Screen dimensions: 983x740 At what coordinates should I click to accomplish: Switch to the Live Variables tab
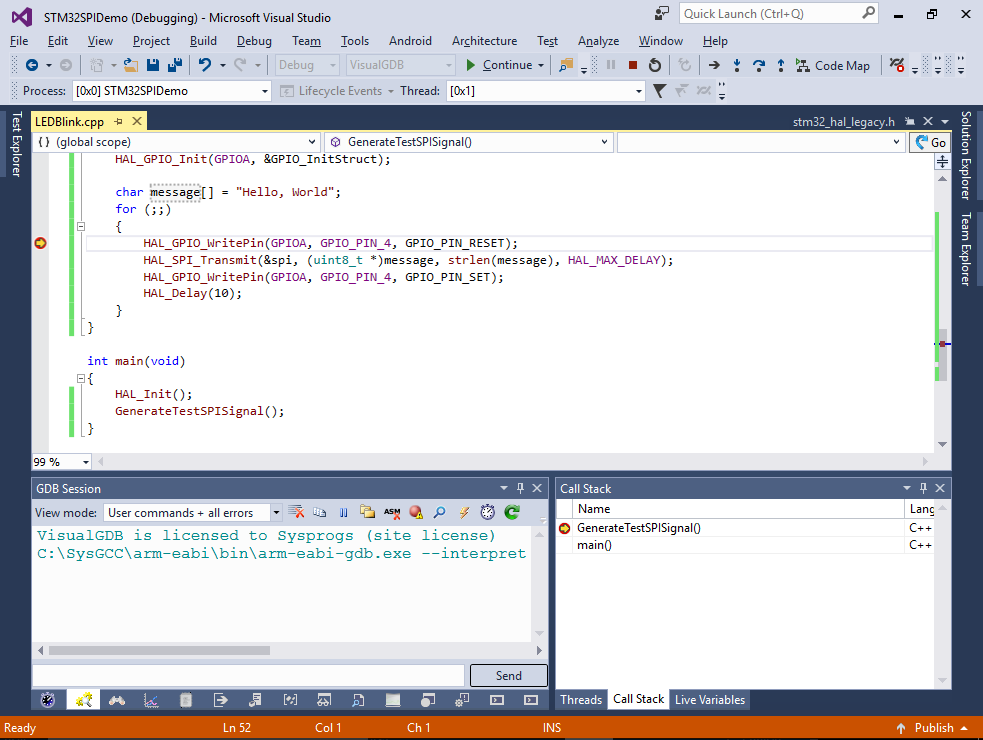pos(709,699)
